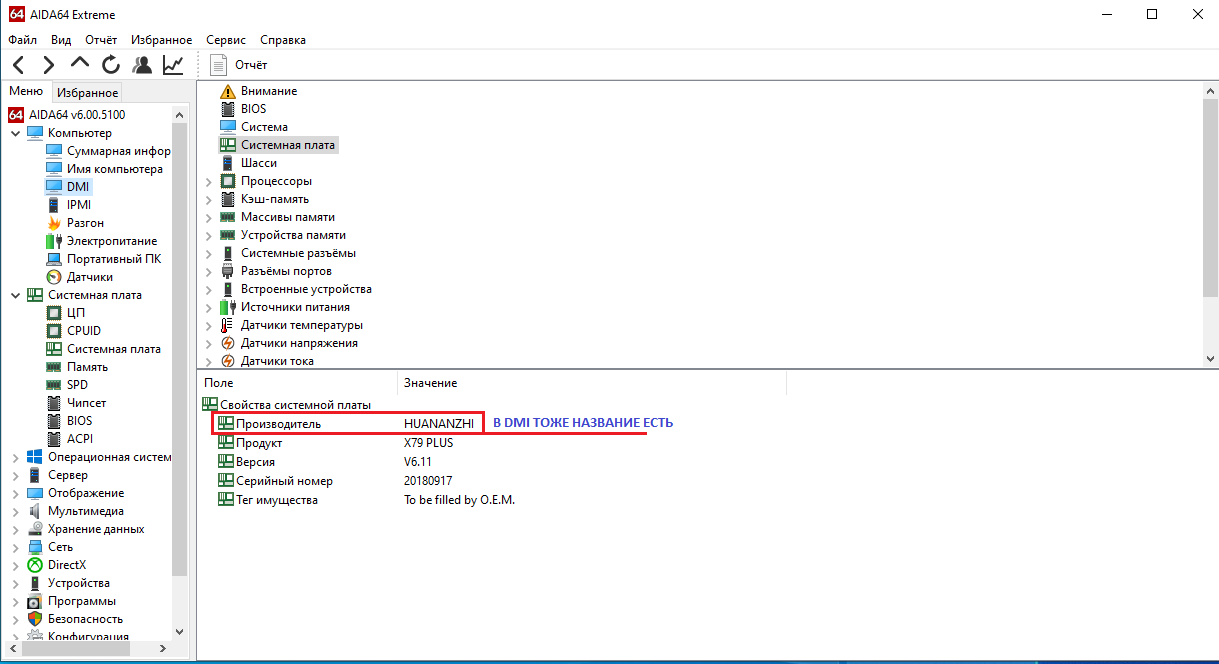Open the Справка menu
The height and width of the screenshot is (664, 1219).
(x=283, y=40)
